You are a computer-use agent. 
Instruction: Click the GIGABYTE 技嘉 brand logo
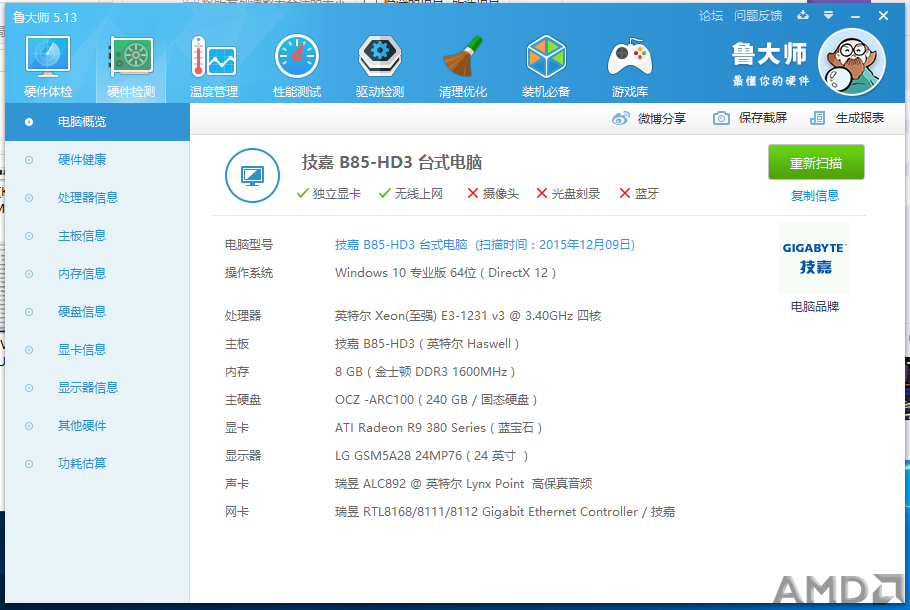pos(815,258)
